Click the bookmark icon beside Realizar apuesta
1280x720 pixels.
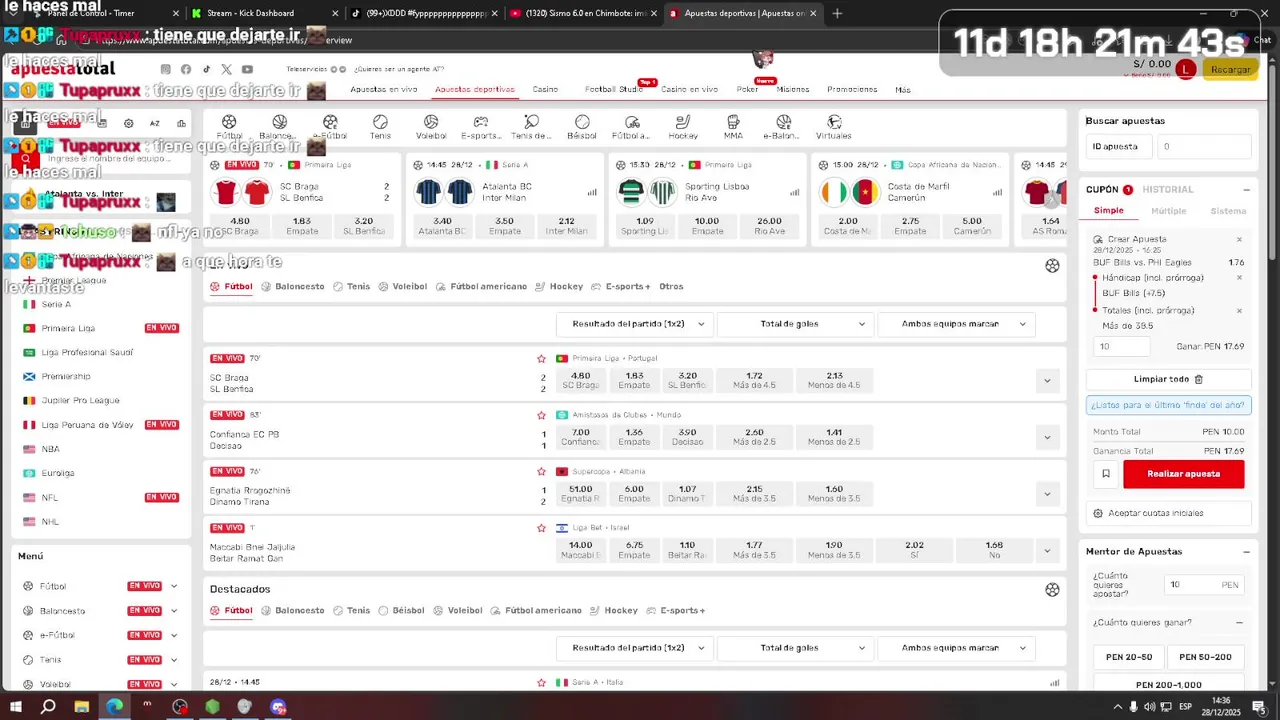(1105, 474)
